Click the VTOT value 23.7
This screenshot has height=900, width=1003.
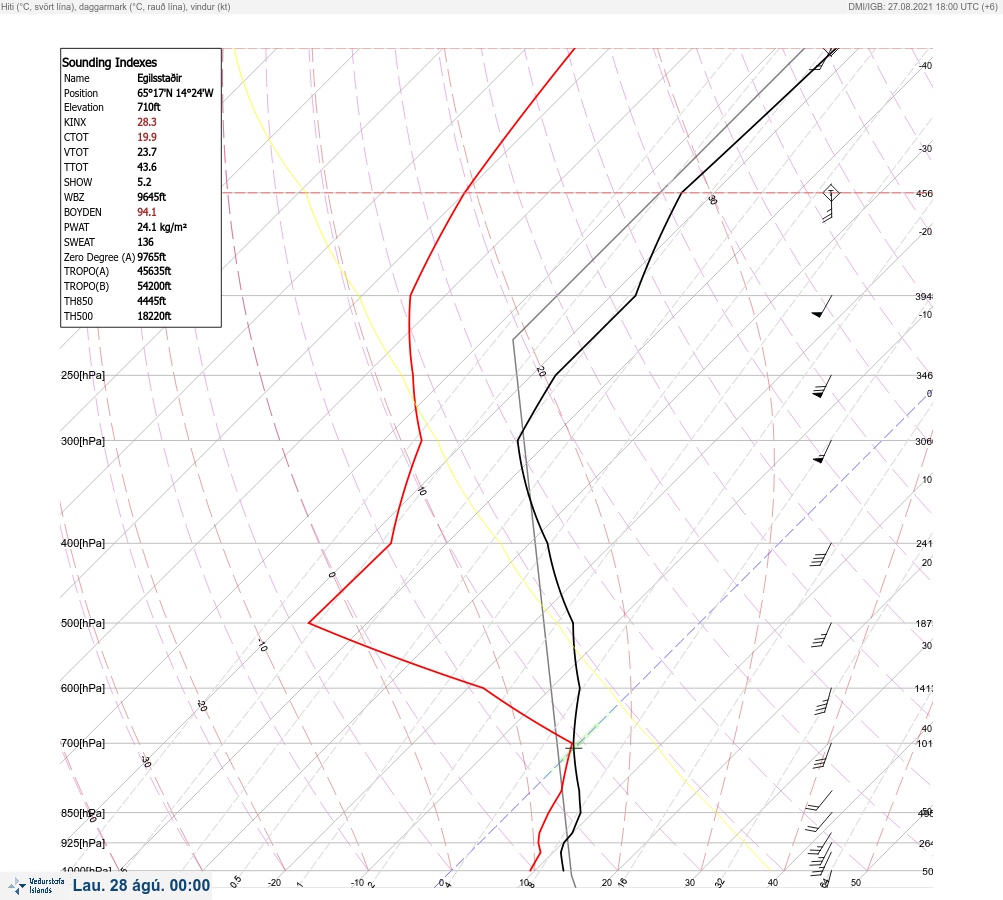pyautogui.click(x=146, y=152)
